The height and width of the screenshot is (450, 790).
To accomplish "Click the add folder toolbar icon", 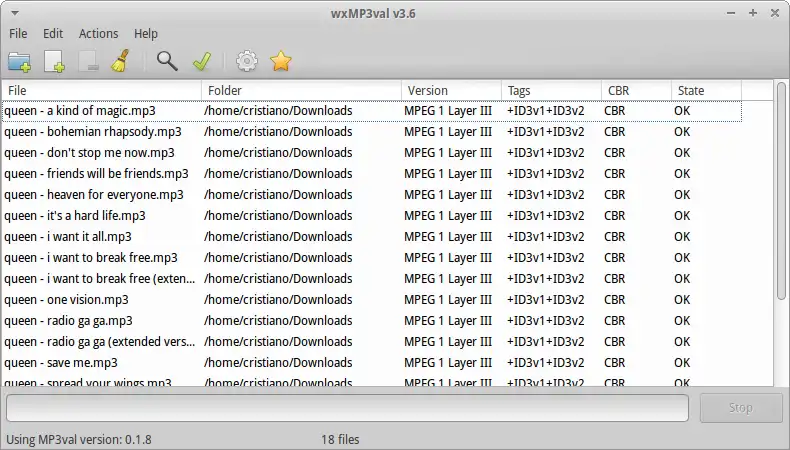I will point(19,61).
